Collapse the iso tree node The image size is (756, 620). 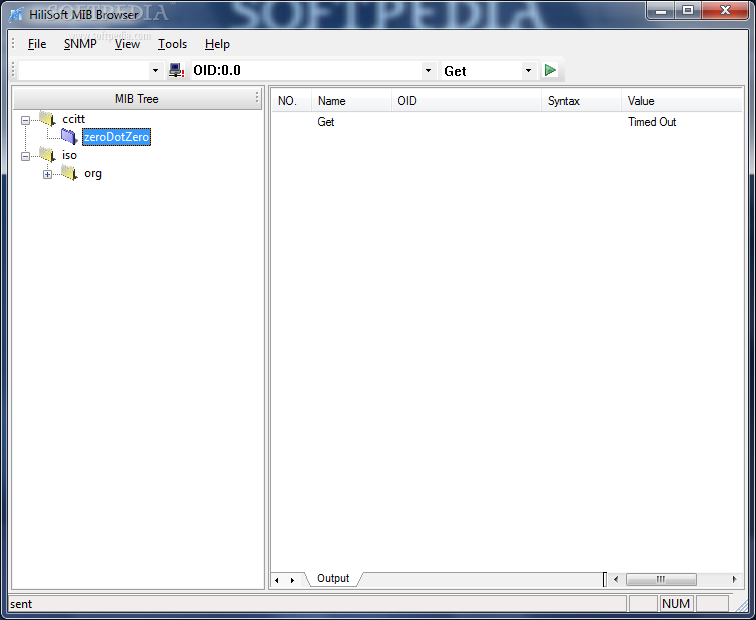pos(26,156)
